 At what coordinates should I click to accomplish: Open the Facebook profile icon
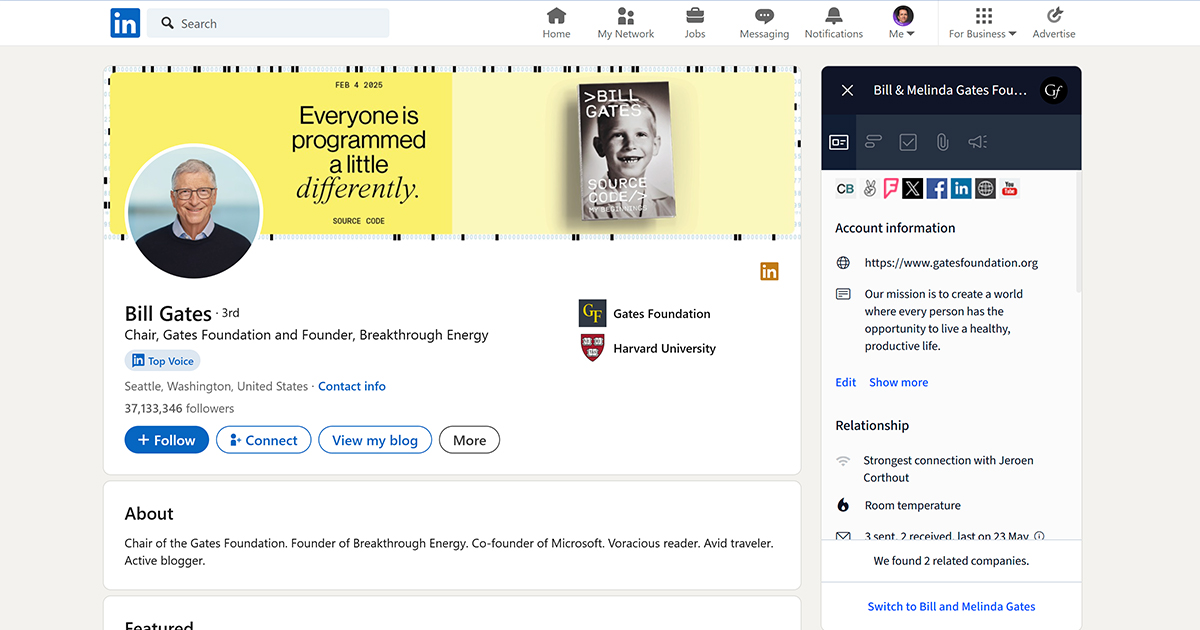937,188
